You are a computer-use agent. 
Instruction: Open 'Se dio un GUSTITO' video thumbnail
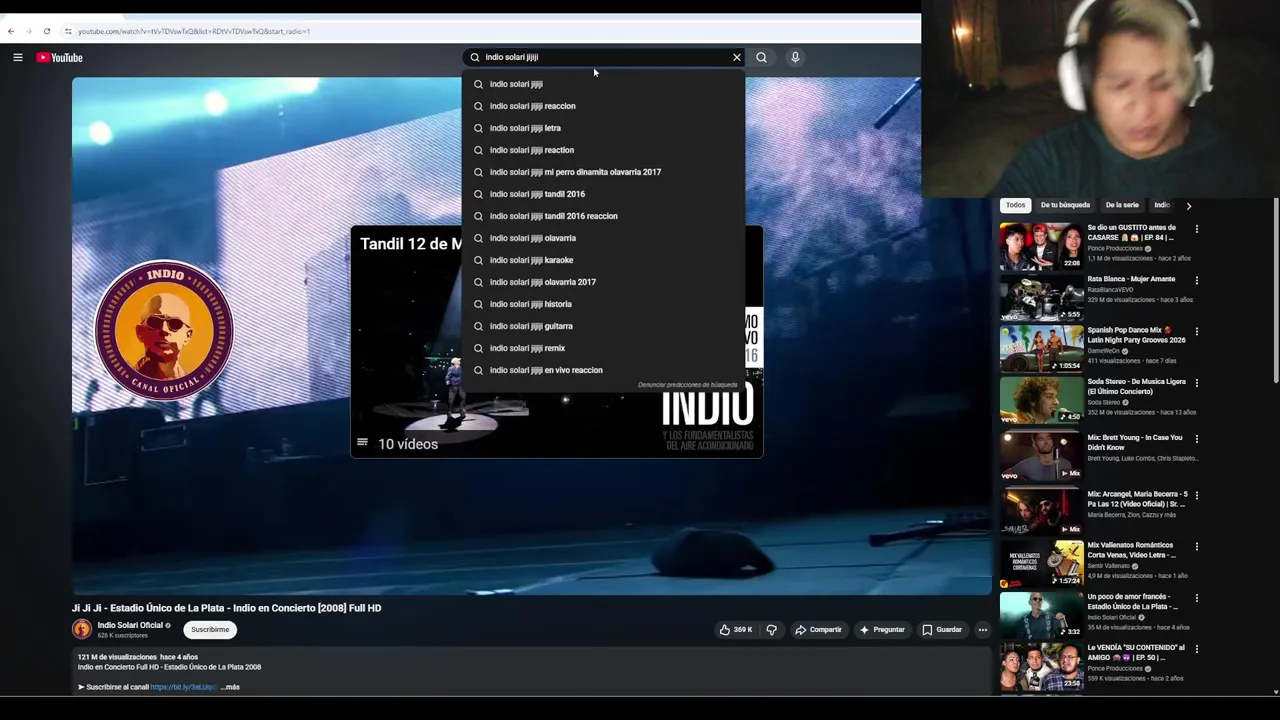(1041, 246)
